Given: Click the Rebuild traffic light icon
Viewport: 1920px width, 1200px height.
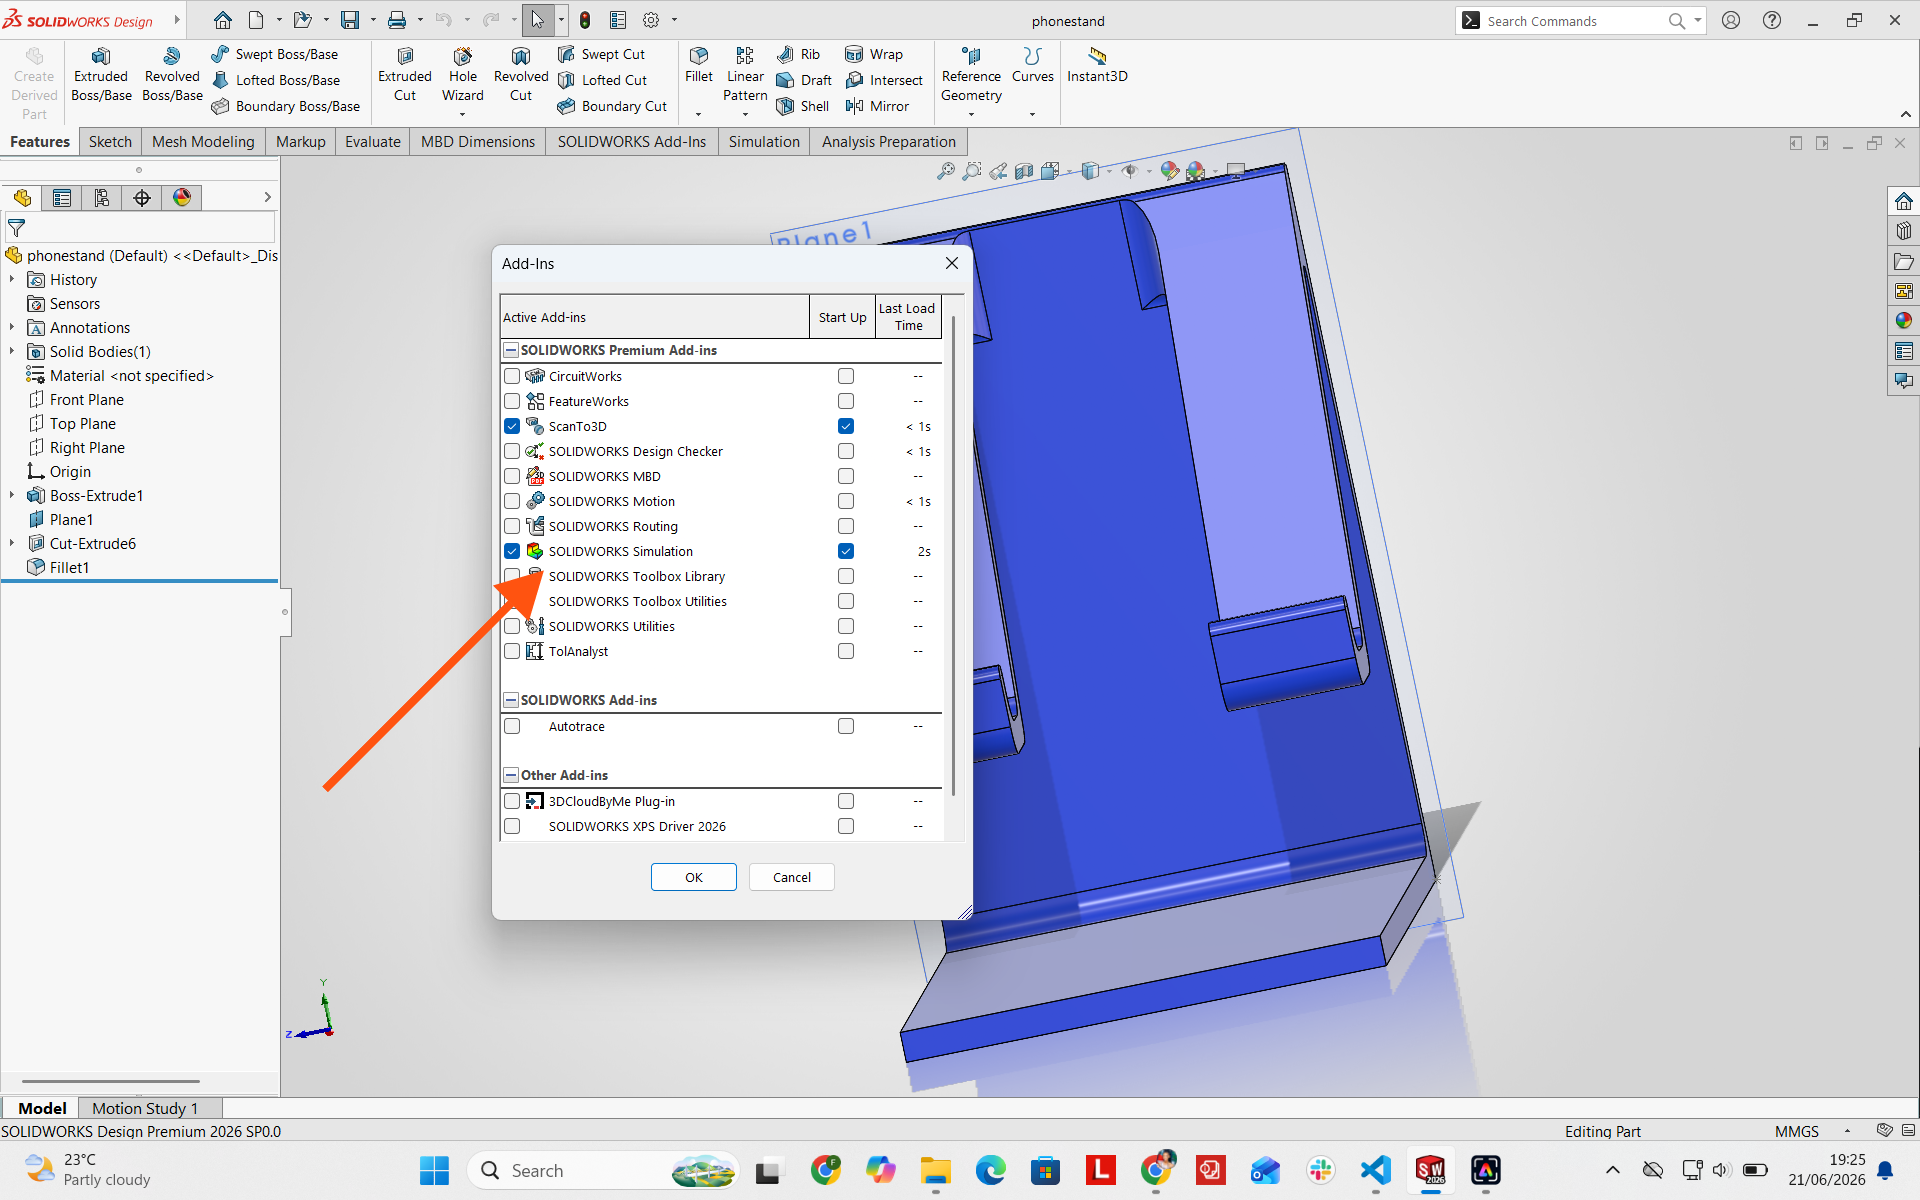Looking at the screenshot, I should click(585, 20).
